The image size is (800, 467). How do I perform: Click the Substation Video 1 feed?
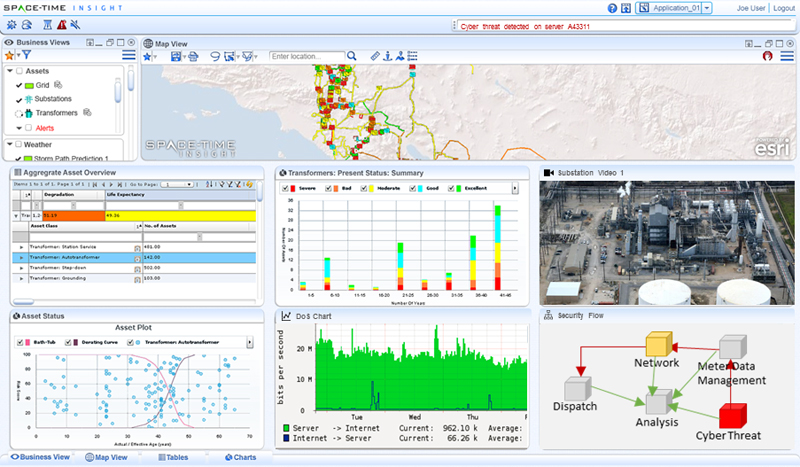(x=667, y=242)
